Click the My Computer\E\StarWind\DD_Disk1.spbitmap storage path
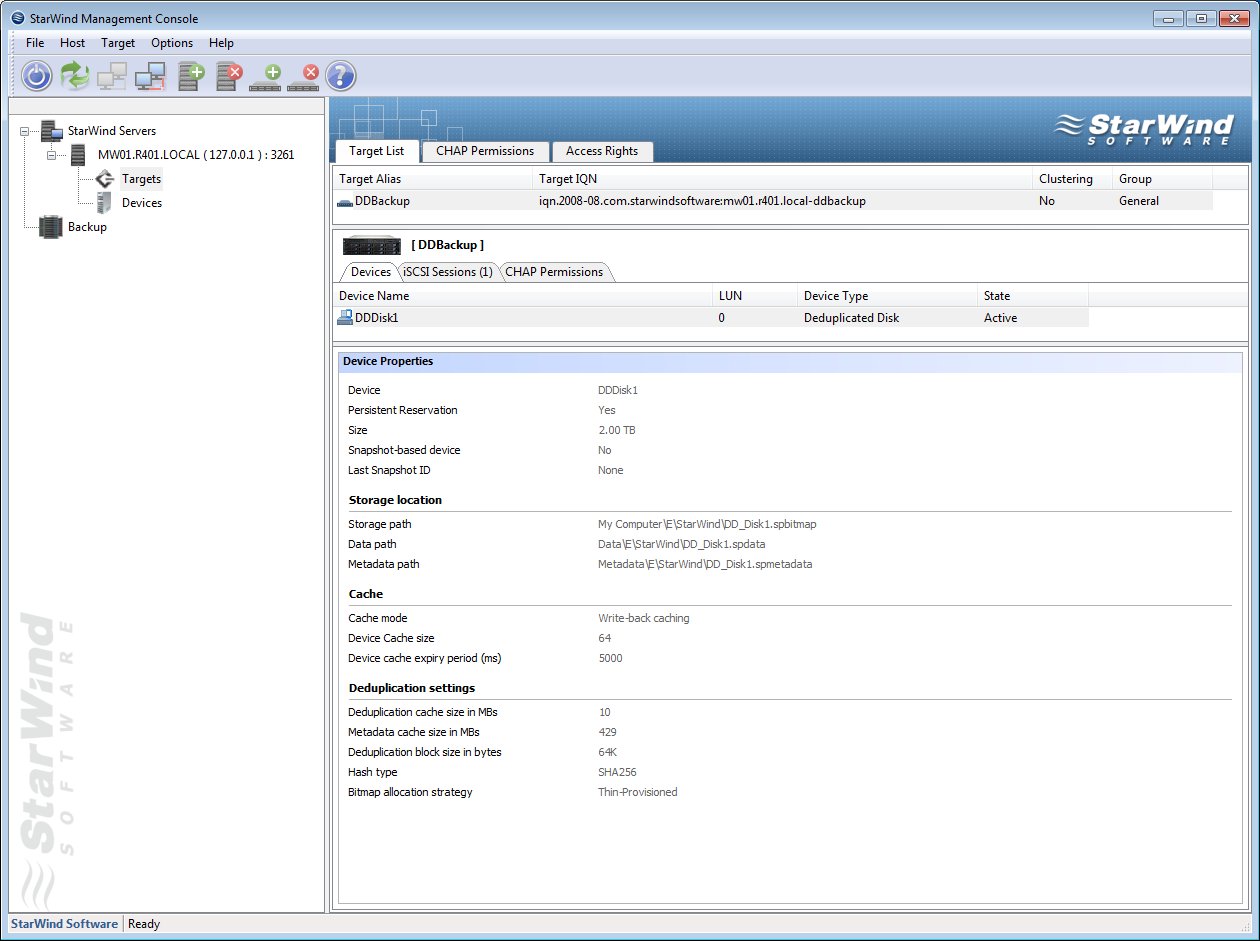The width and height of the screenshot is (1260, 941). (707, 524)
